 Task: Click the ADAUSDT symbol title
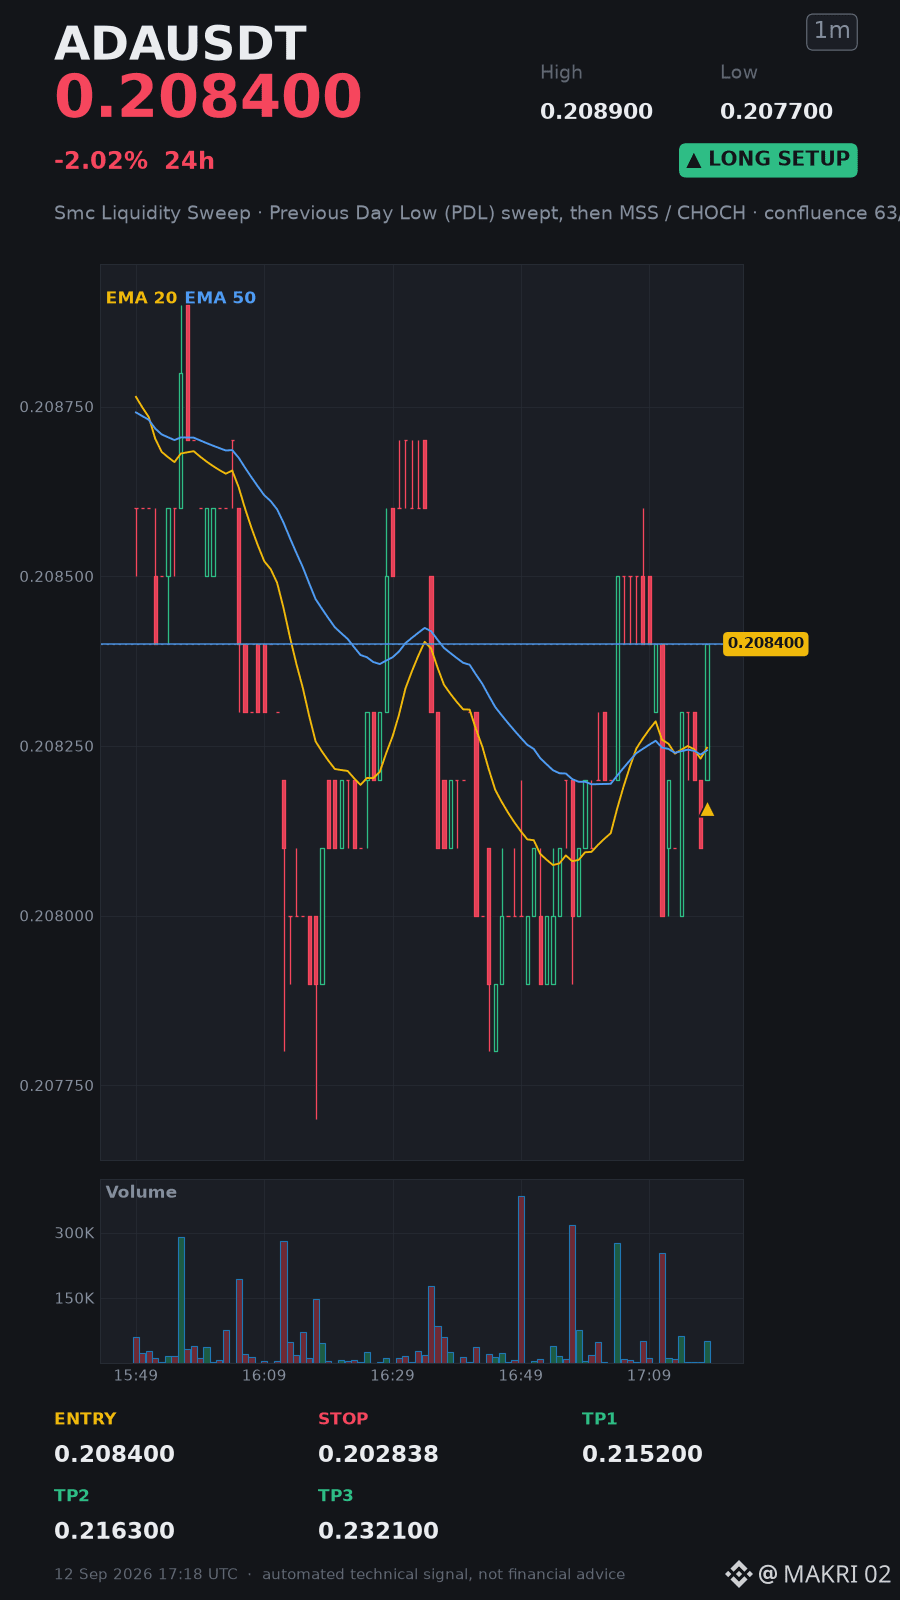click(180, 44)
